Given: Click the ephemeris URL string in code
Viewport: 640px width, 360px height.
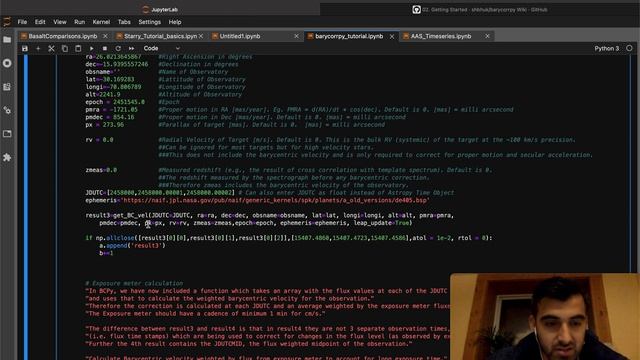Looking at the screenshot, I should 274,200.
